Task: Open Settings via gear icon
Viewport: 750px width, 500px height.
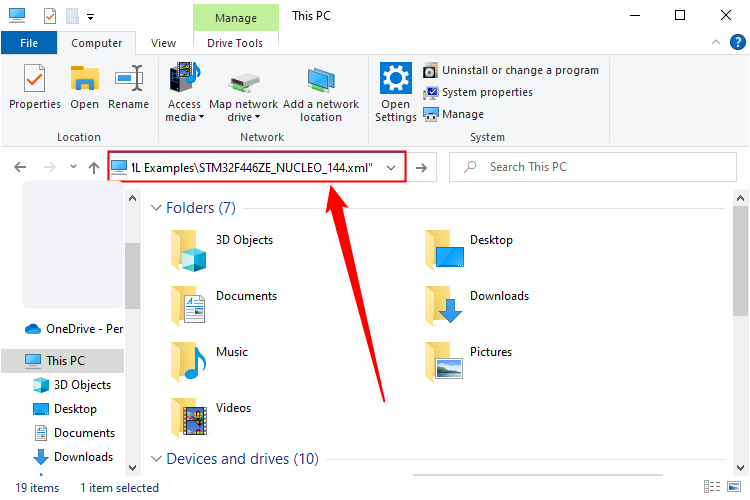Action: tap(396, 80)
